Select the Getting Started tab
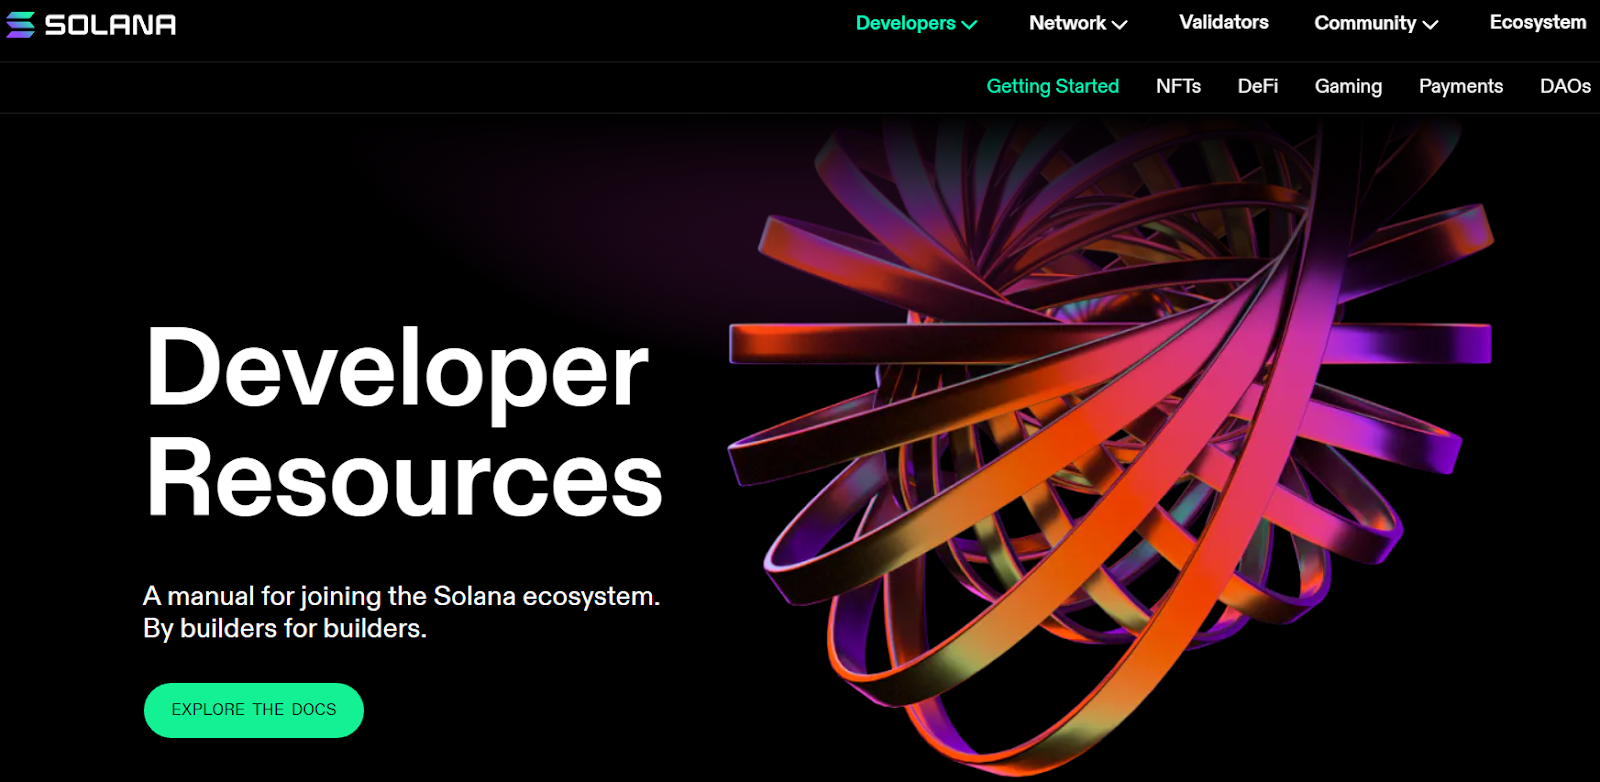The width and height of the screenshot is (1600, 782). pos(1053,86)
